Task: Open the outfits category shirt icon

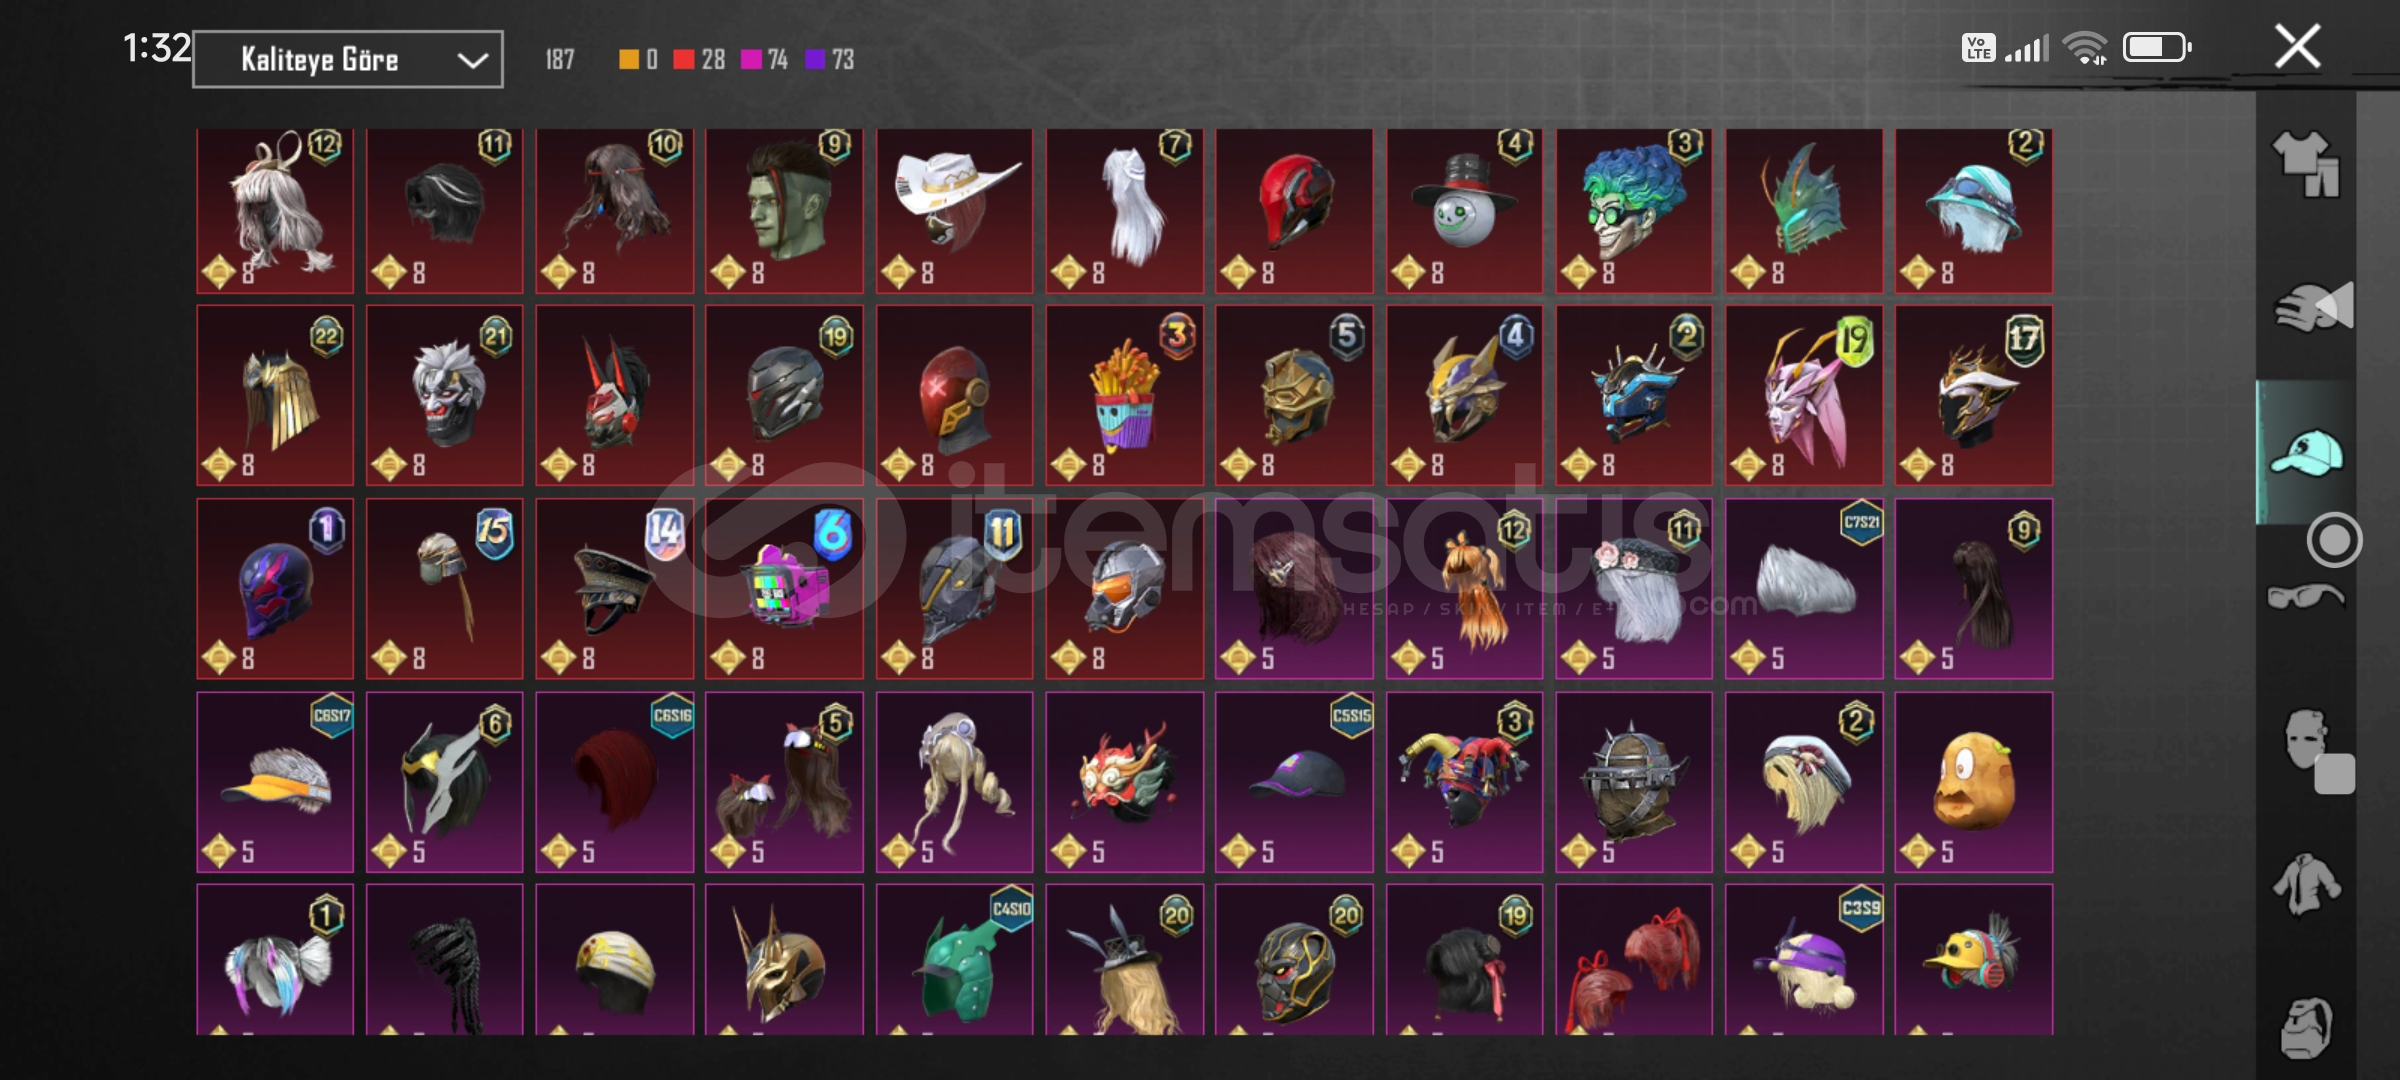Action: click(2306, 163)
